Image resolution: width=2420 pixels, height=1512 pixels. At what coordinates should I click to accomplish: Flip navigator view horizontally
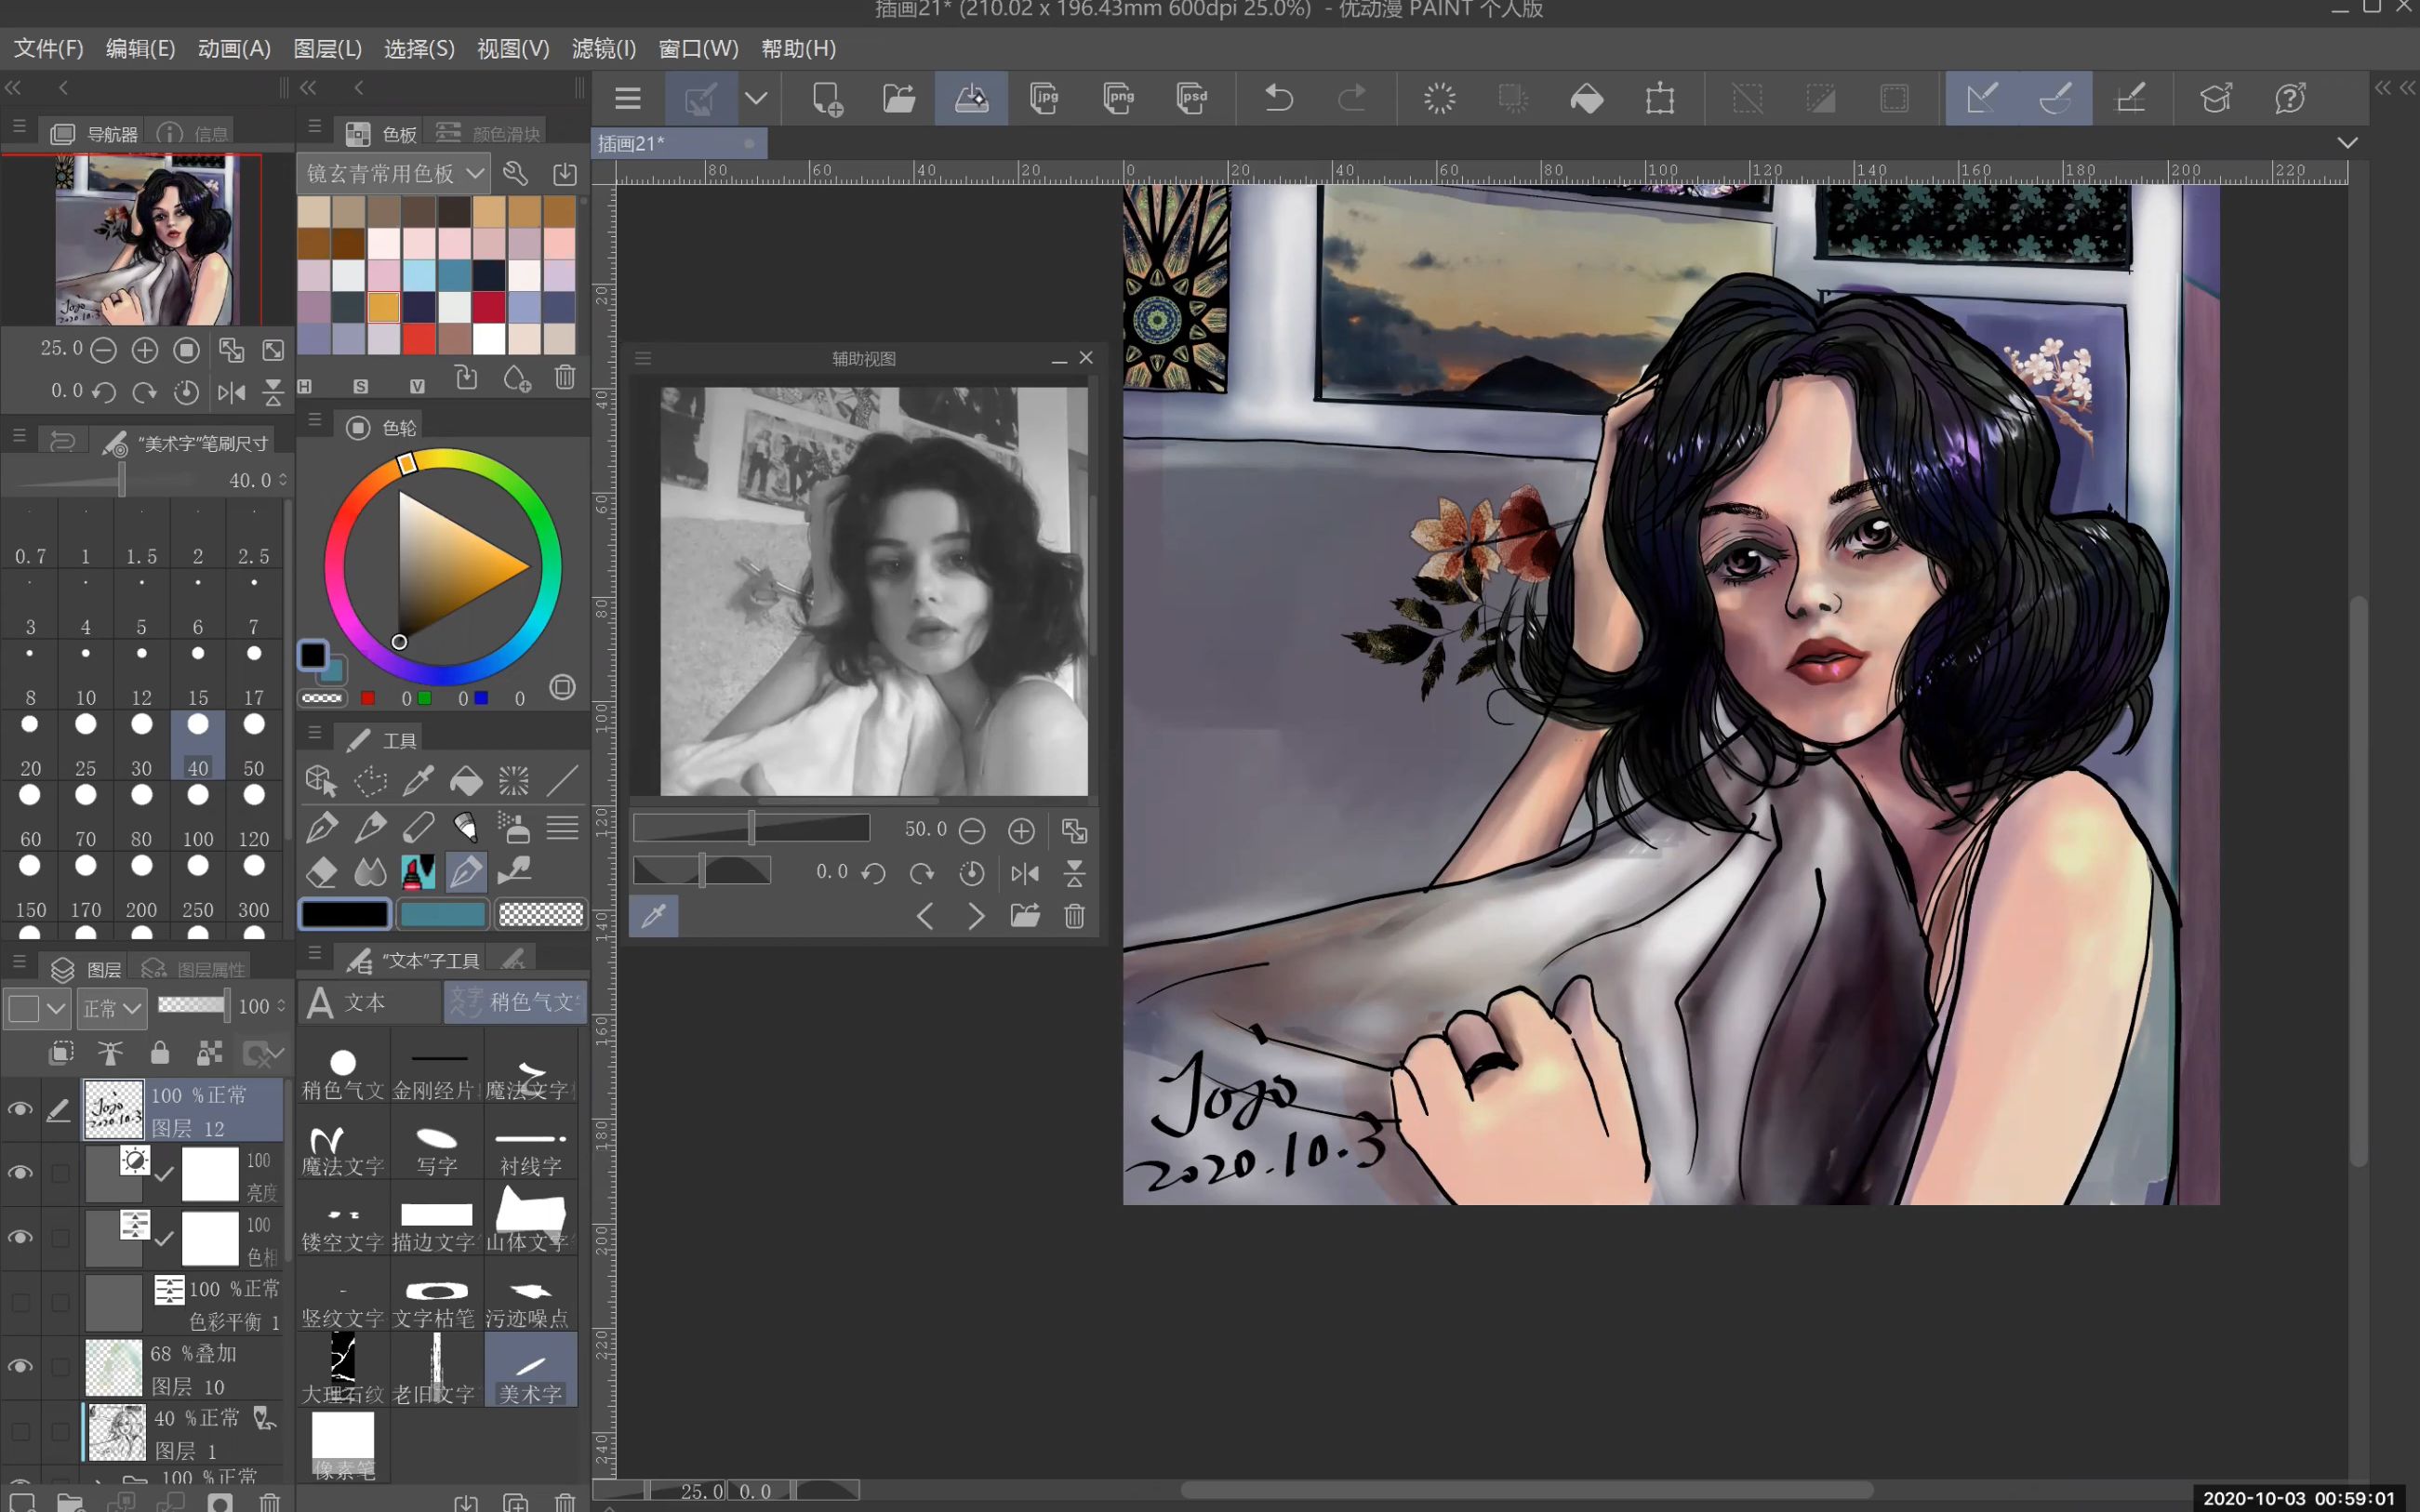231,392
